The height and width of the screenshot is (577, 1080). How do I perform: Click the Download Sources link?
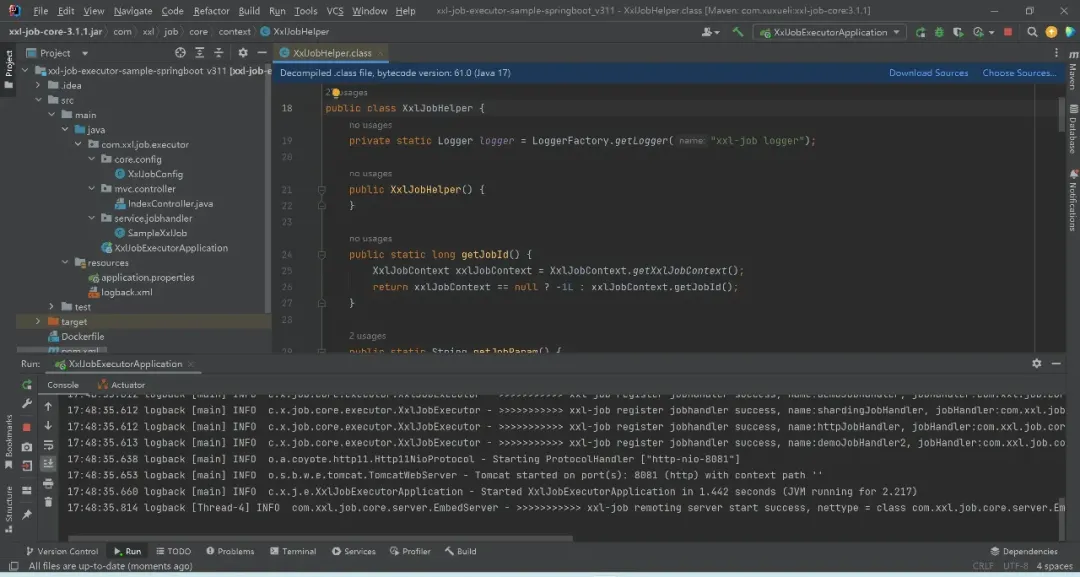coord(928,73)
